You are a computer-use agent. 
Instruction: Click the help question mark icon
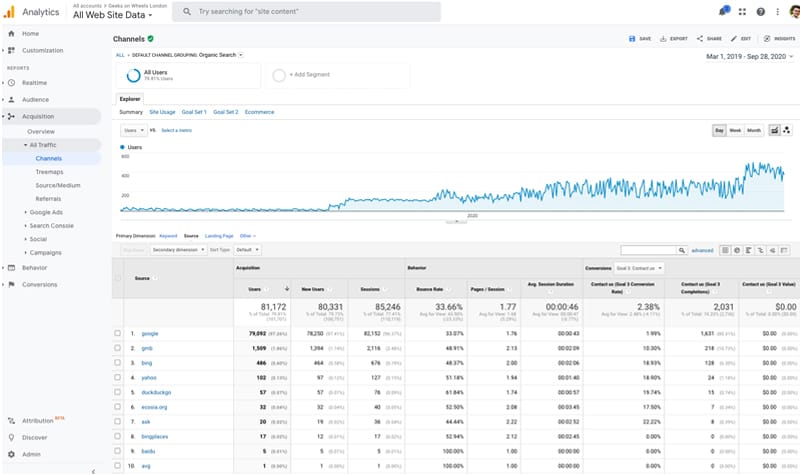click(x=760, y=12)
